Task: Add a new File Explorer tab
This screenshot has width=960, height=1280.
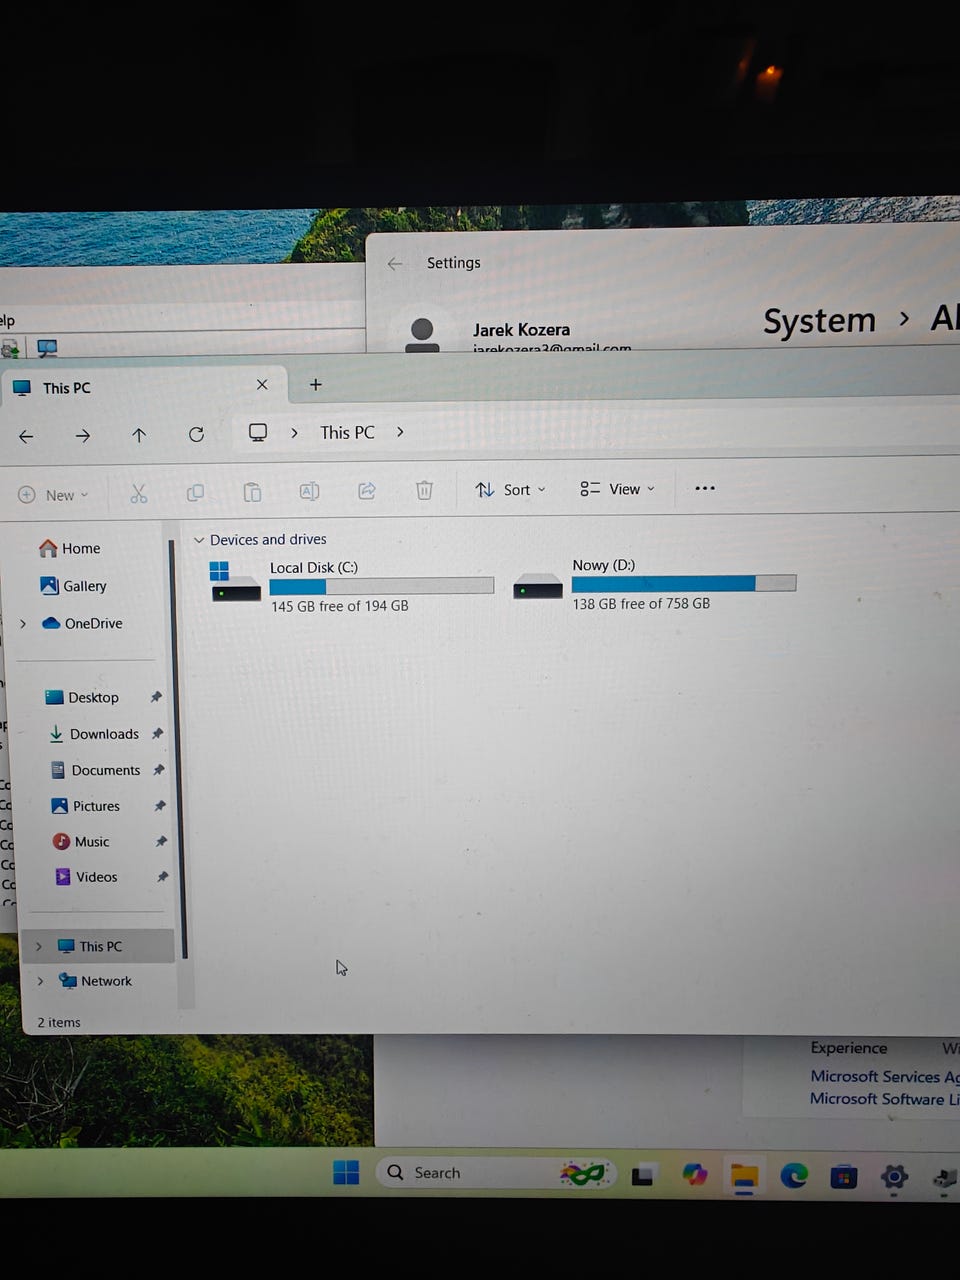Action: [315, 384]
